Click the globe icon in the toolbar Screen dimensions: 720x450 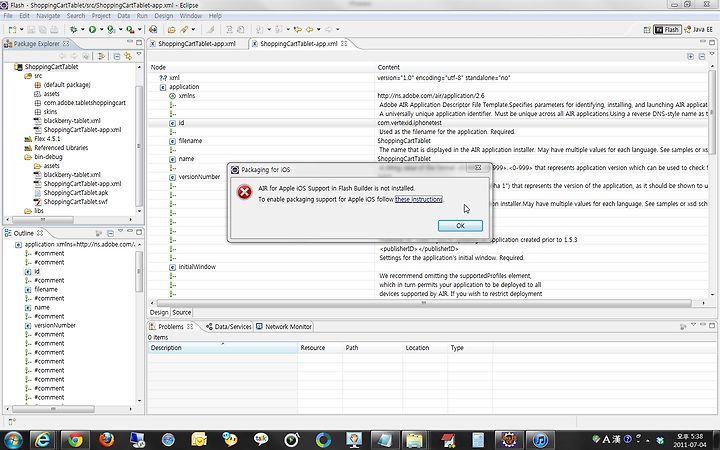[x=153, y=29]
